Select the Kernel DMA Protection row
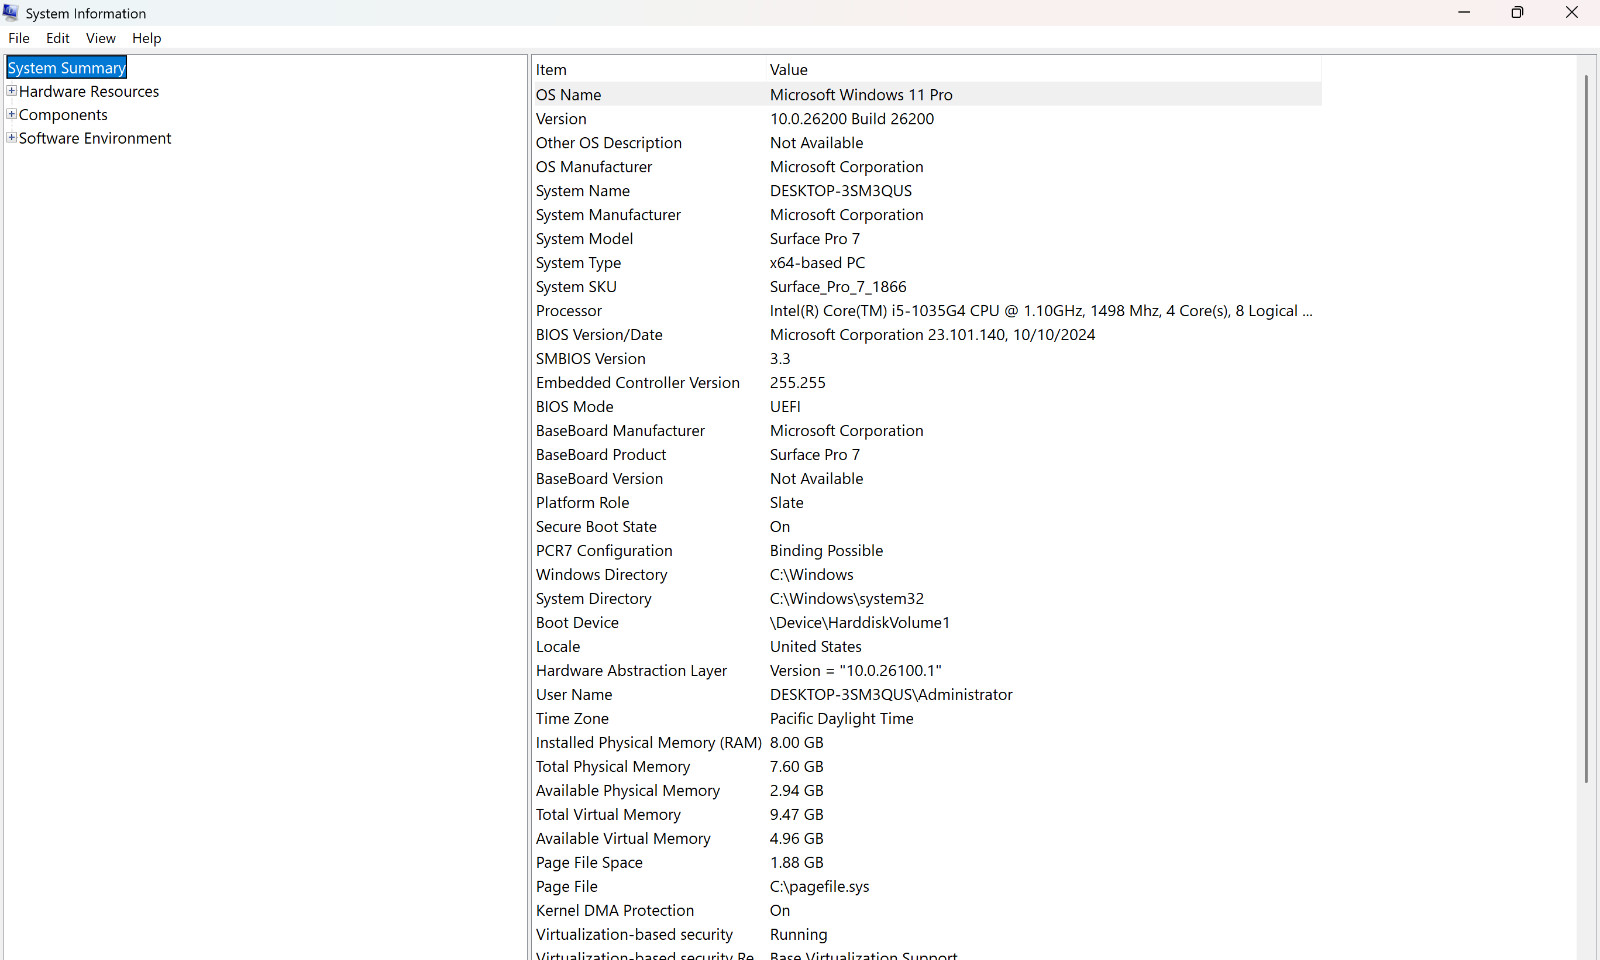This screenshot has width=1600, height=960. tap(927, 911)
